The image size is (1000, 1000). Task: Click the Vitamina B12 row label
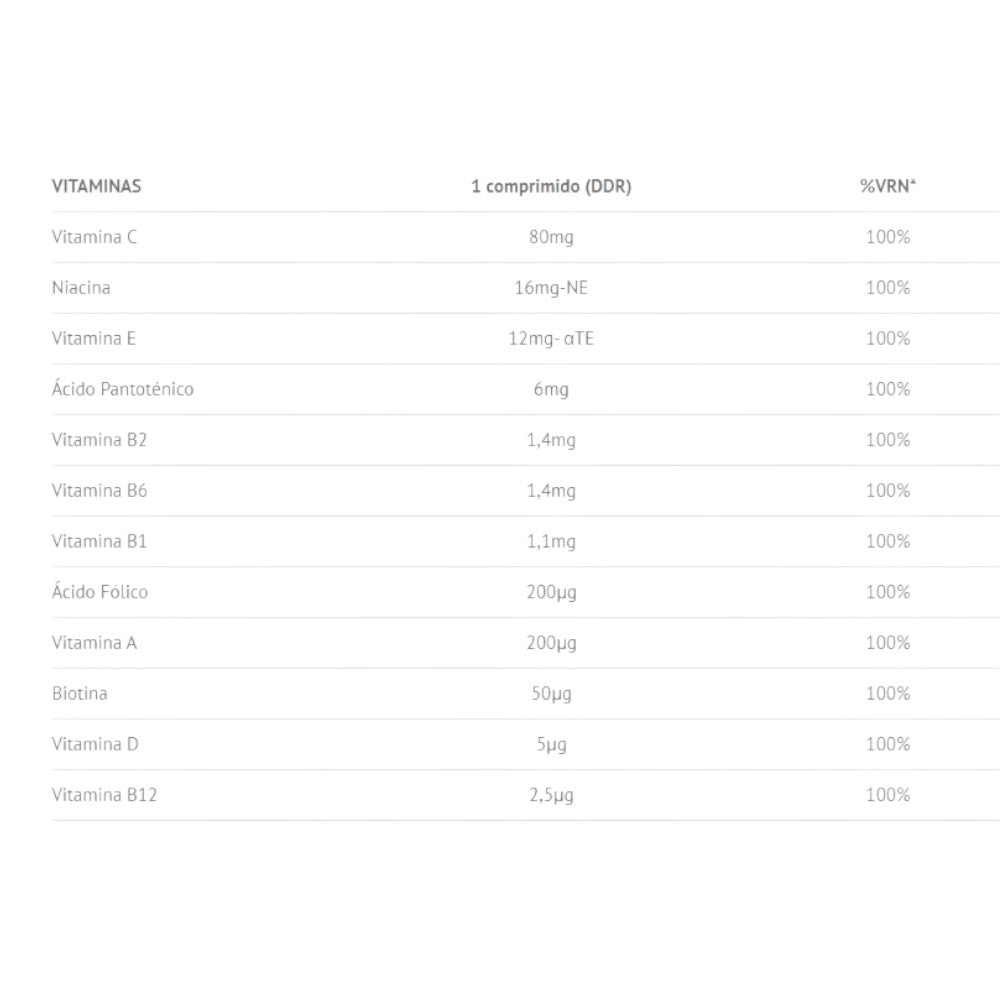click(x=104, y=795)
